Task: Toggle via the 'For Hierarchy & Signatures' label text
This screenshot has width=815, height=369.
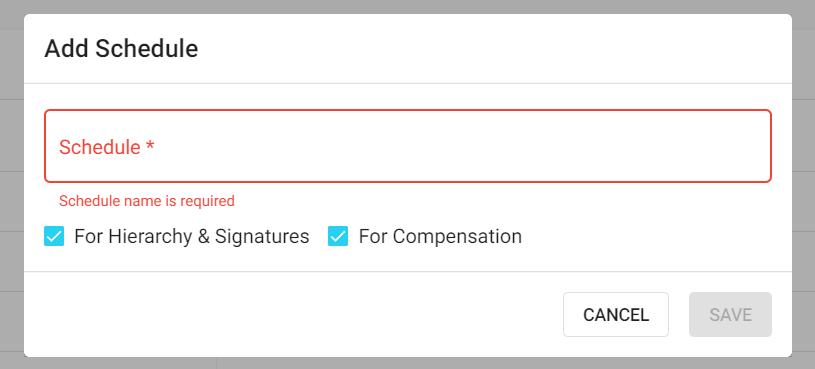Action: pyautogui.click(x=192, y=236)
